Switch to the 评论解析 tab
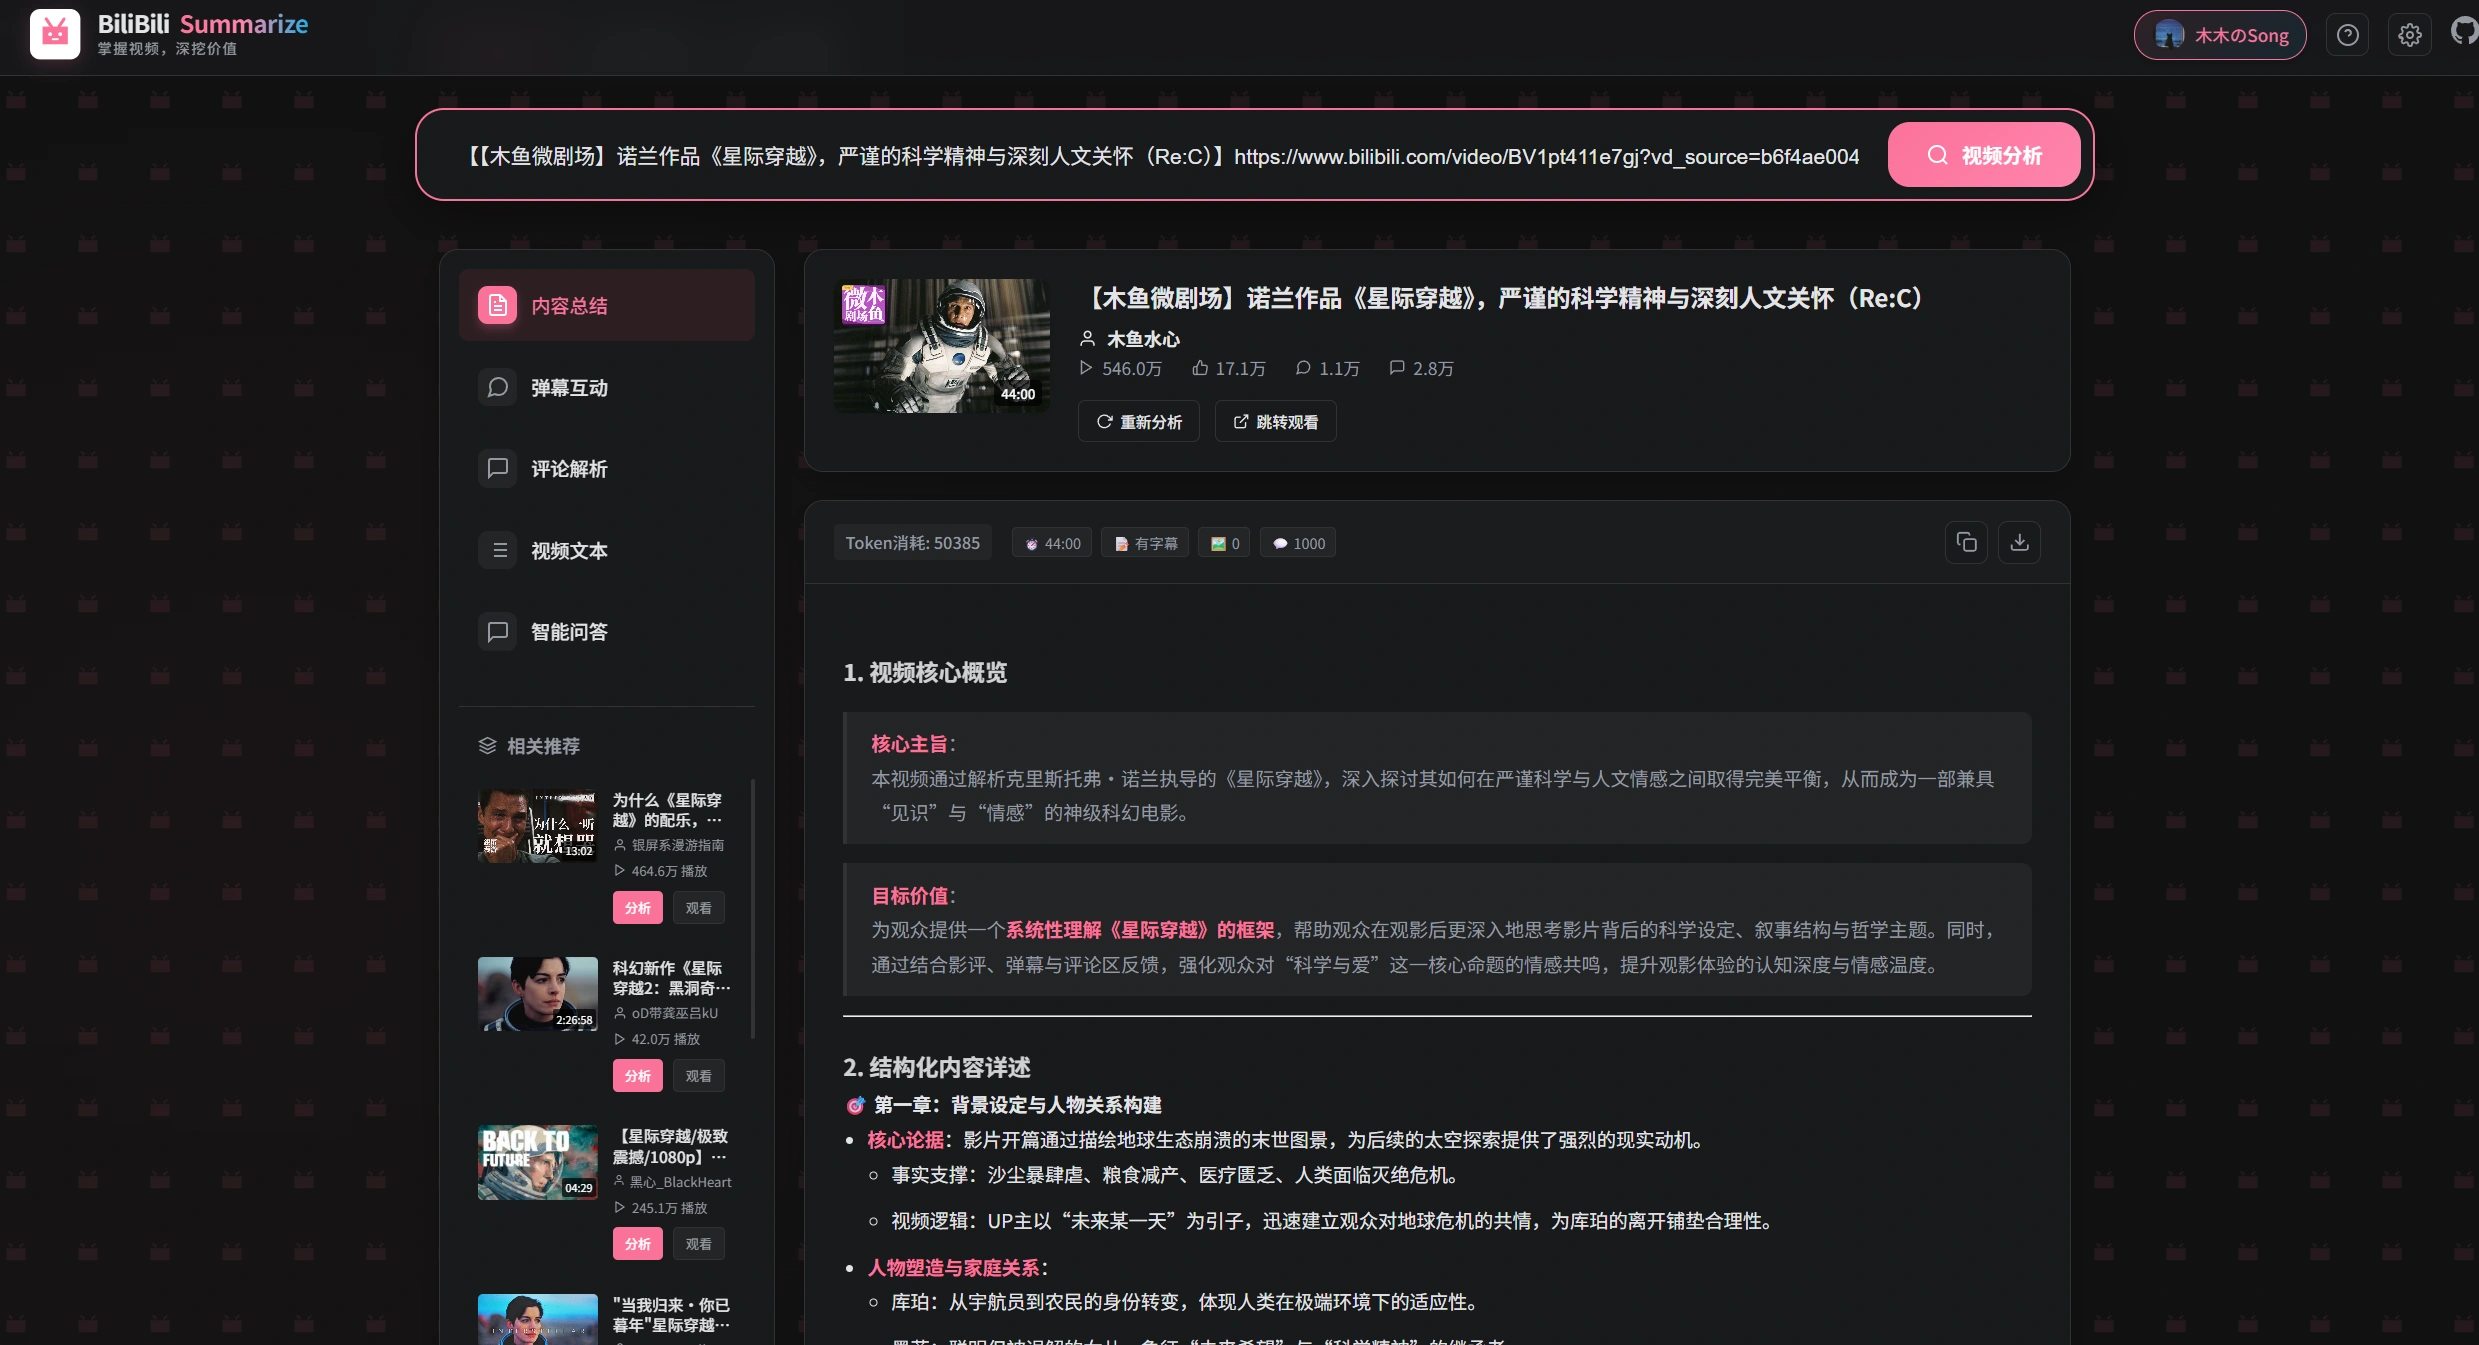This screenshot has width=2479, height=1345. (607, 468)
